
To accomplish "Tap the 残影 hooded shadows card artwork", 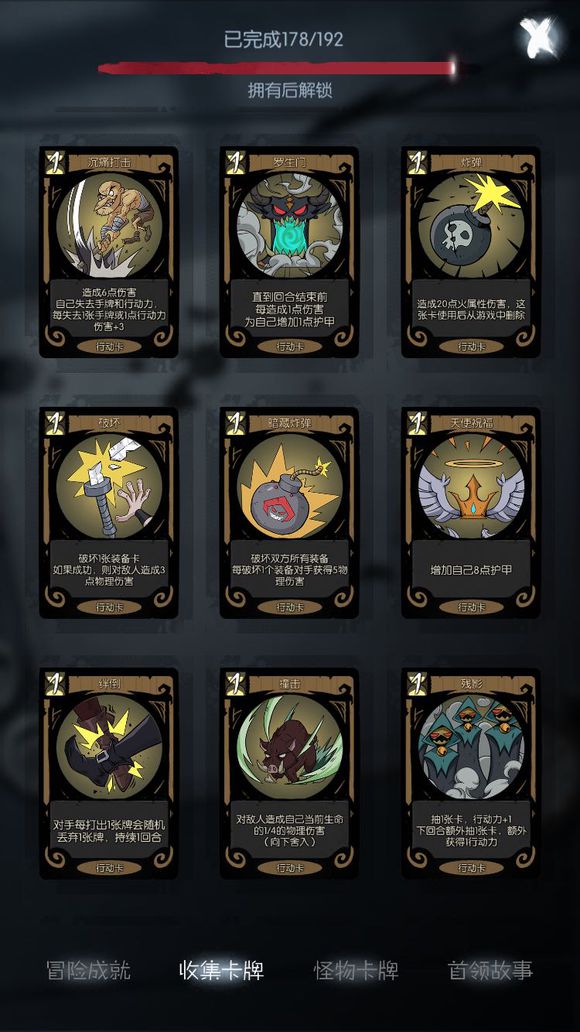I will tap(471, 746).
